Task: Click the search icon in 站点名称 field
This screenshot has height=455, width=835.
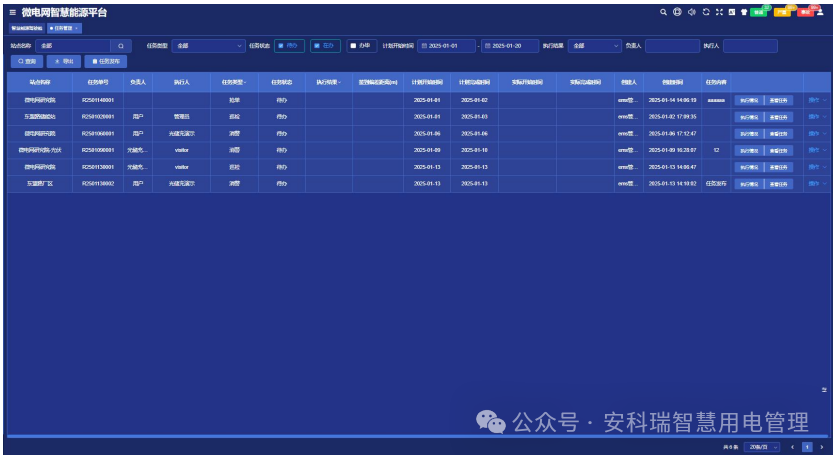Action: click(x=121, y=46)
